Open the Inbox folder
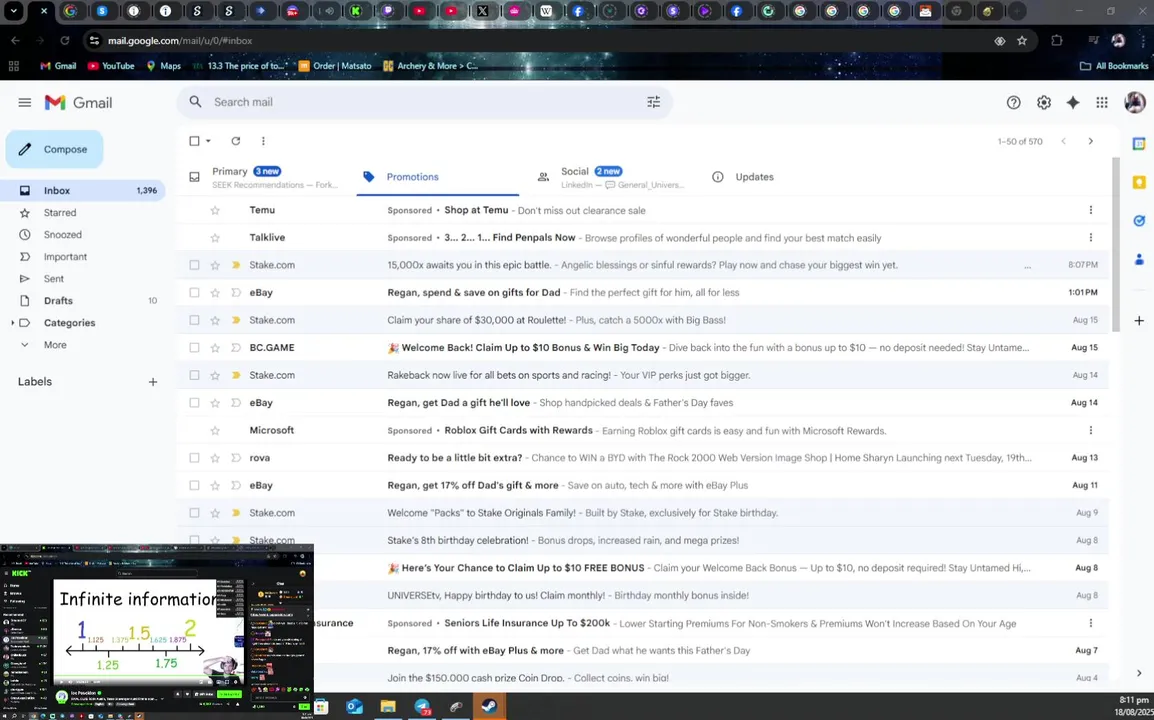 click(x=82, y=191)
